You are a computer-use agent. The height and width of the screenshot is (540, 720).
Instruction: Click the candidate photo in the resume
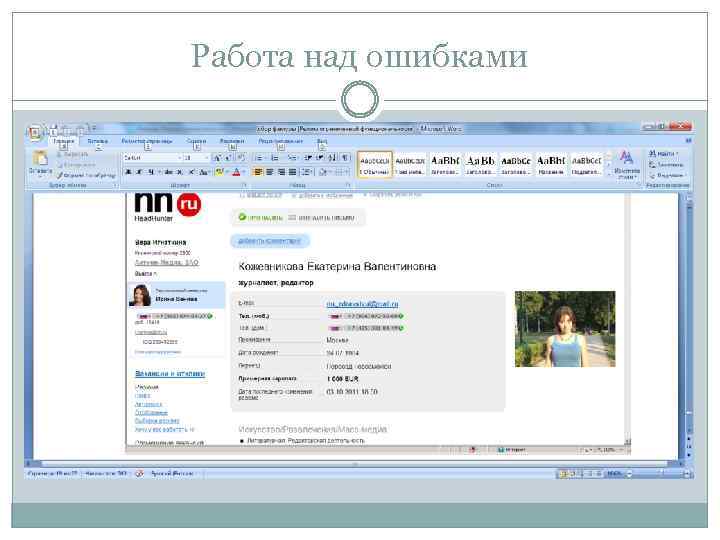tap(565, 329)
